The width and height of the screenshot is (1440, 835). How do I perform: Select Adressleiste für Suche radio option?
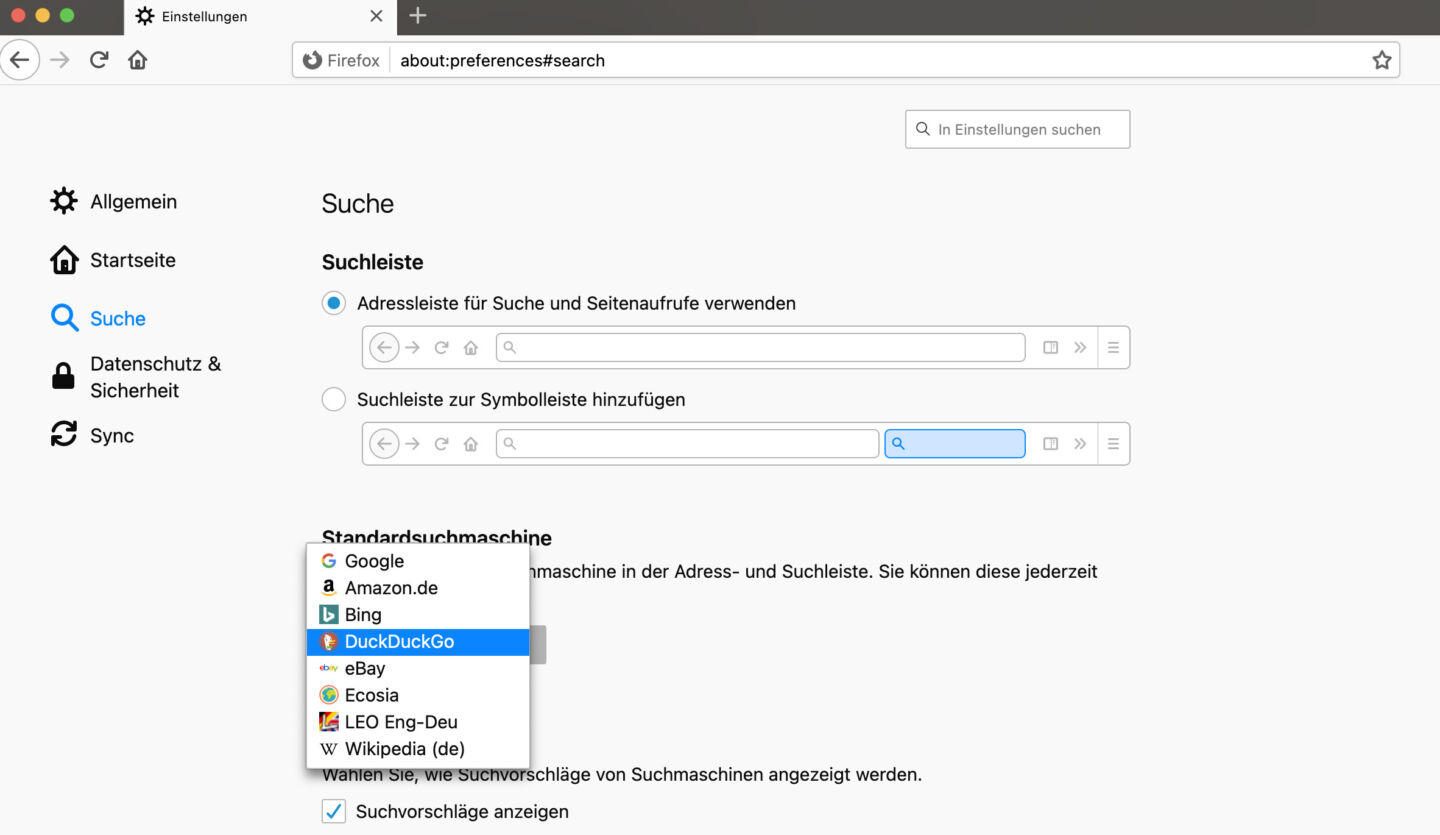tap(334, 303)
